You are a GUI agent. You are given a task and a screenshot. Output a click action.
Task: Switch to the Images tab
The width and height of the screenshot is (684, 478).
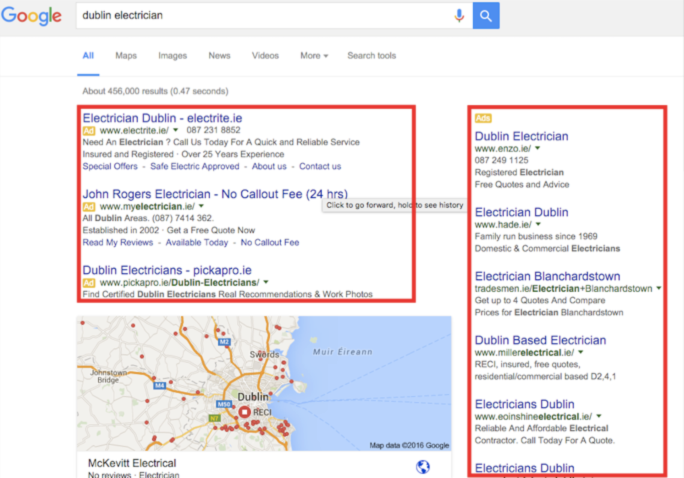pyautogui.click(x=172, y=55)
